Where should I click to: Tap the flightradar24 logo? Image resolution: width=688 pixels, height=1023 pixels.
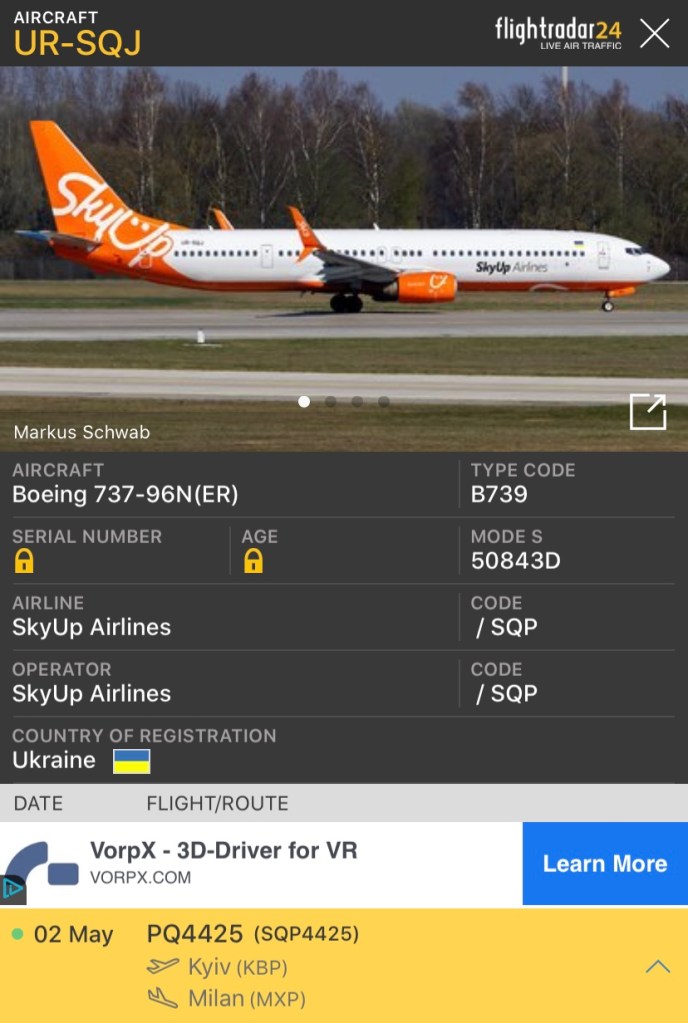[558, 33]
